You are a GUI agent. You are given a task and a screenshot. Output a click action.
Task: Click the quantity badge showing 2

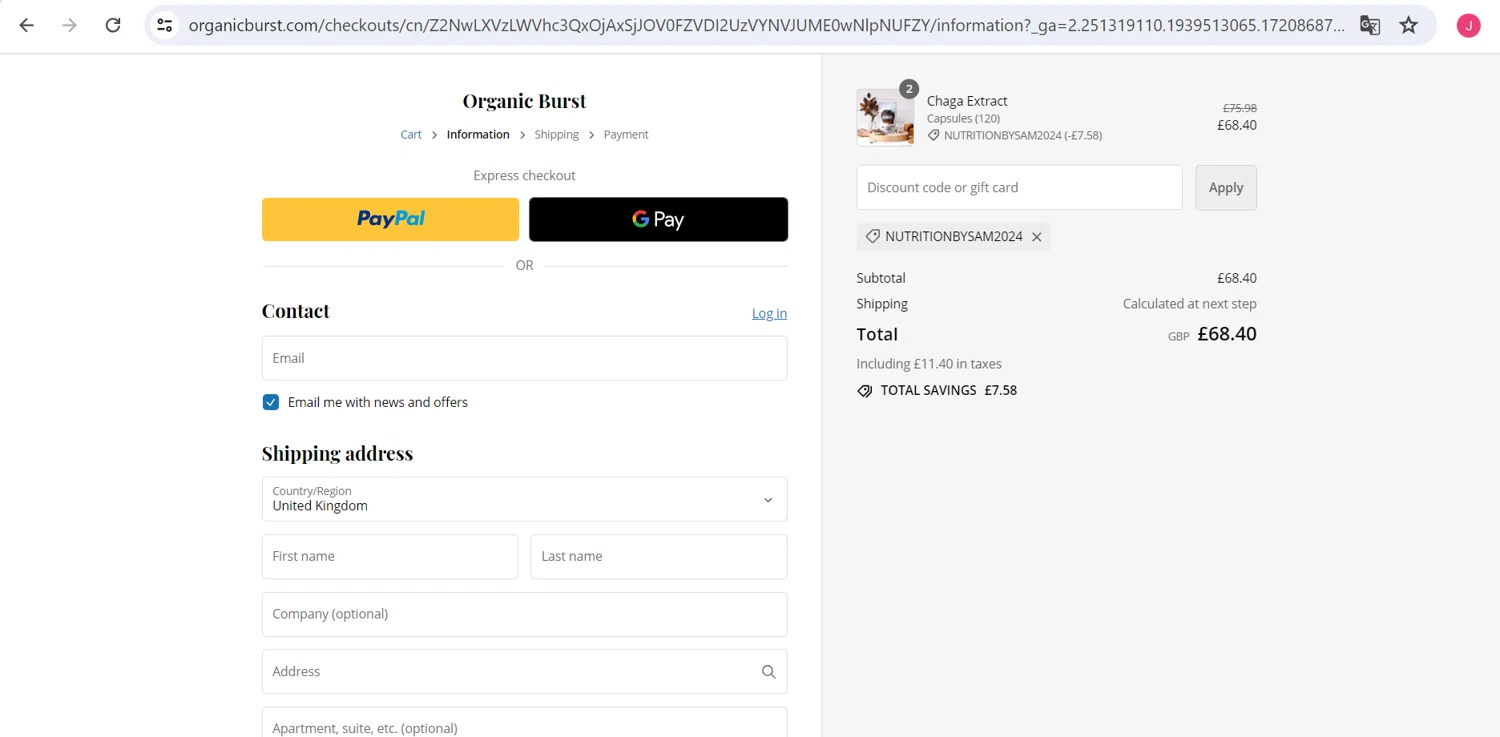click(909, 89)
